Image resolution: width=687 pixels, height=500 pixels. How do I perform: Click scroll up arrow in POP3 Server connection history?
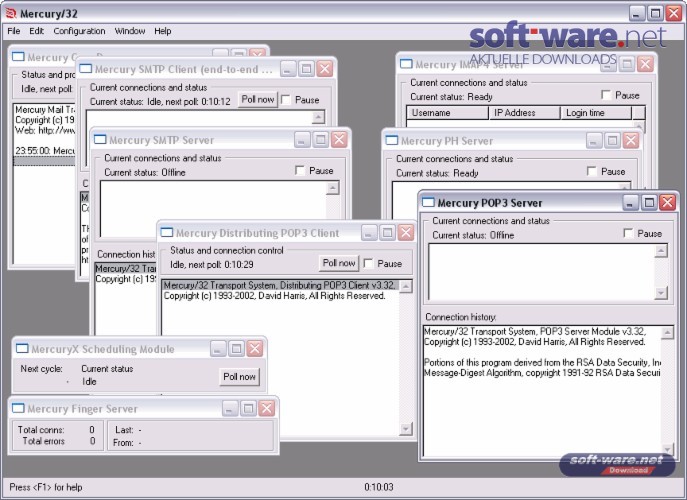(x=667, y=333)
